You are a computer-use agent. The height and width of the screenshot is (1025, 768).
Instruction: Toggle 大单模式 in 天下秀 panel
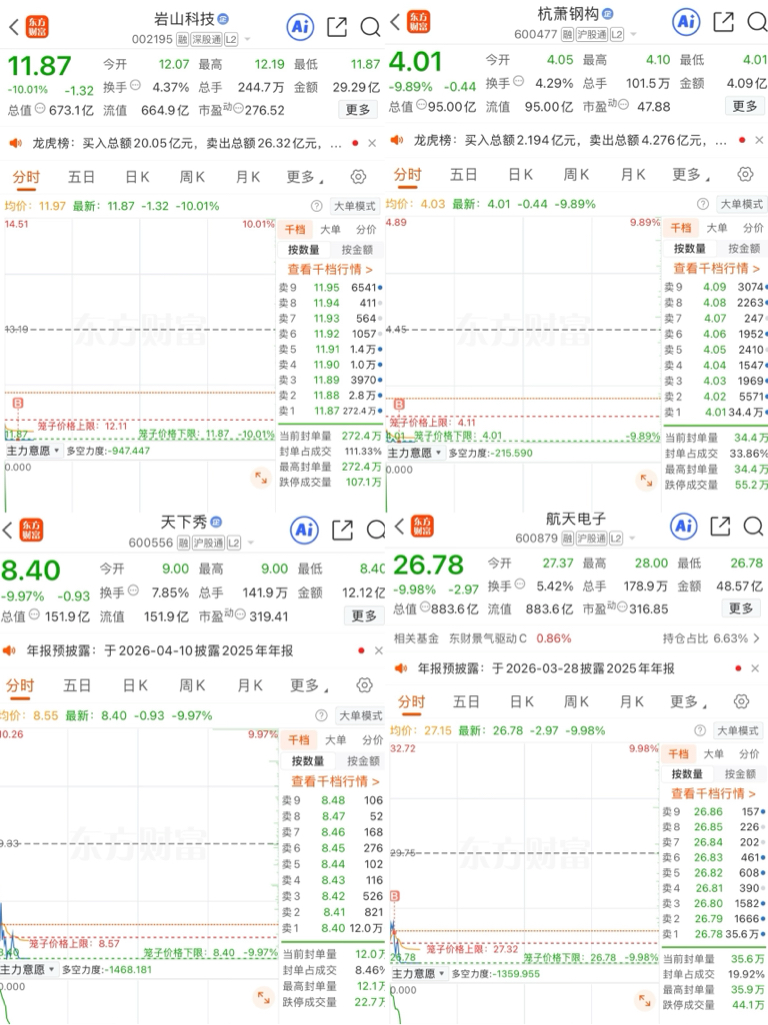(360, 715)
